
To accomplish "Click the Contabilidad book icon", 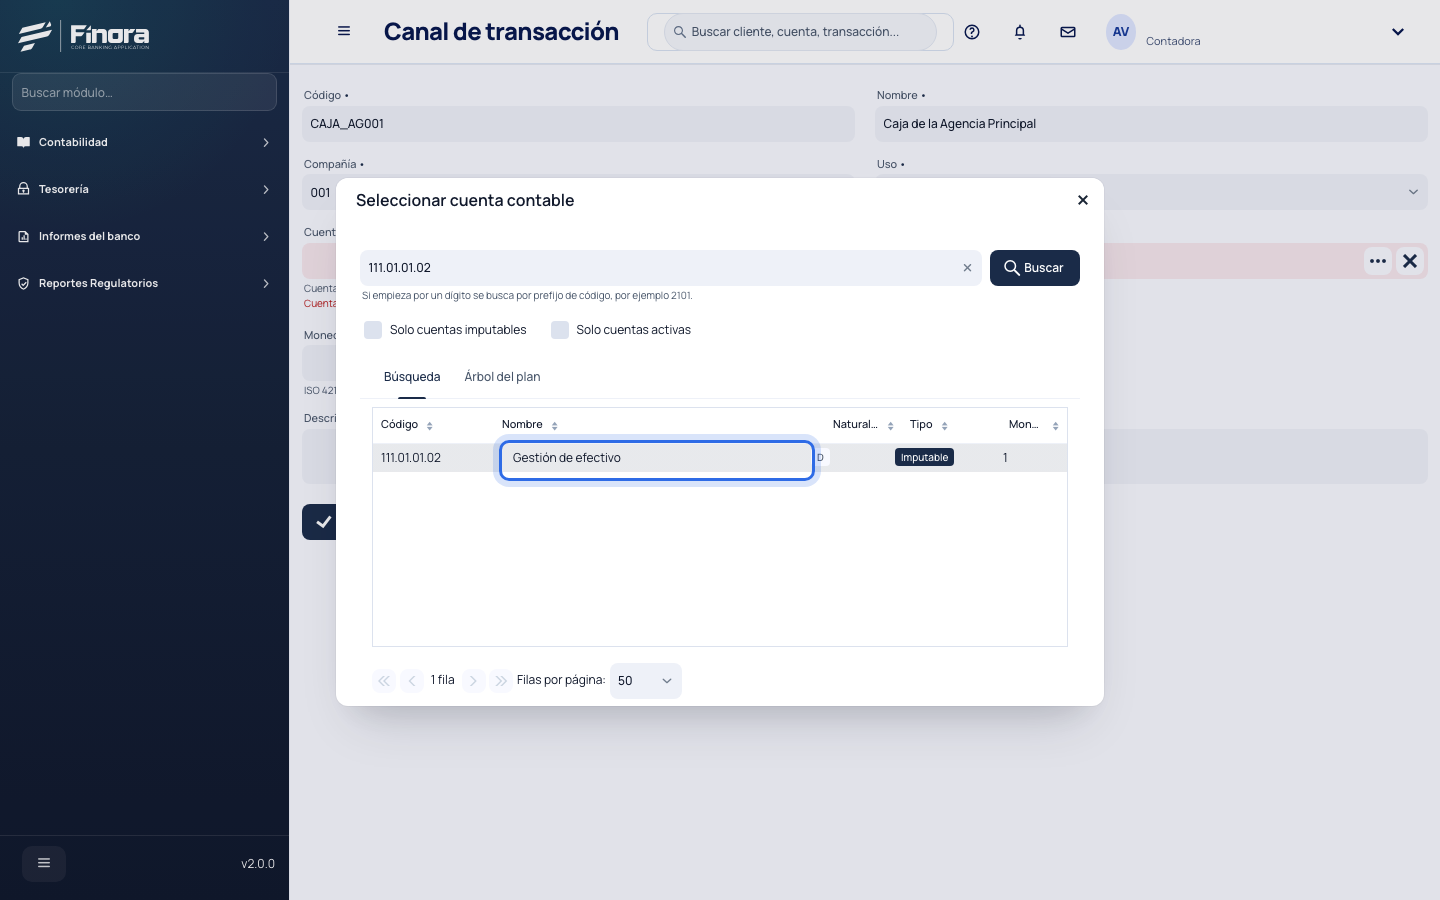I will (24, 142).
